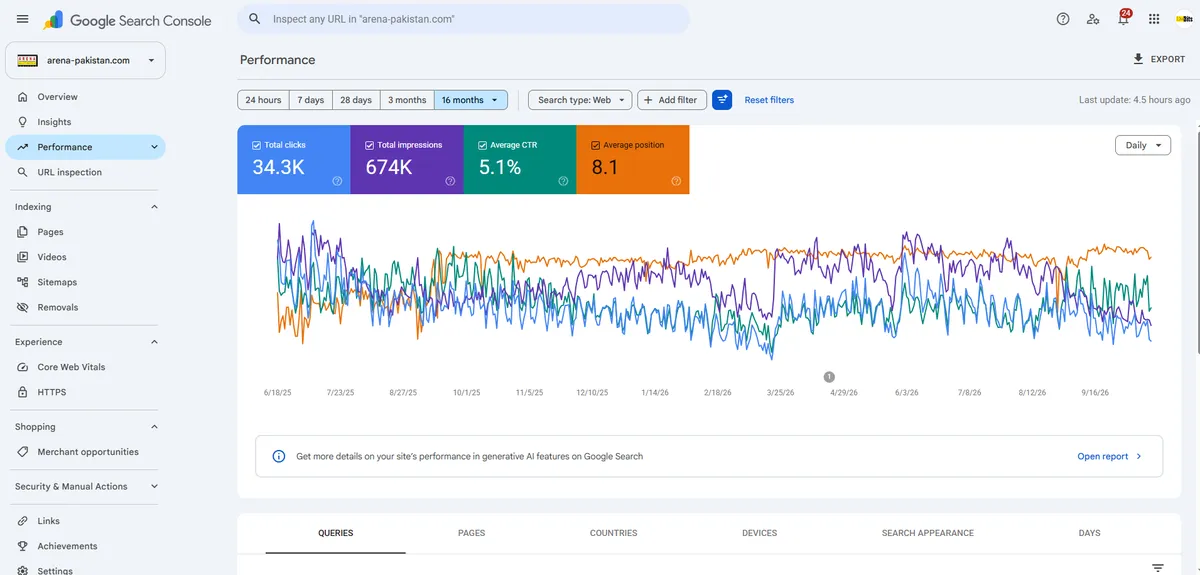
Task: Click the Merchant opportunities tag icon
Action: [23, 452]
